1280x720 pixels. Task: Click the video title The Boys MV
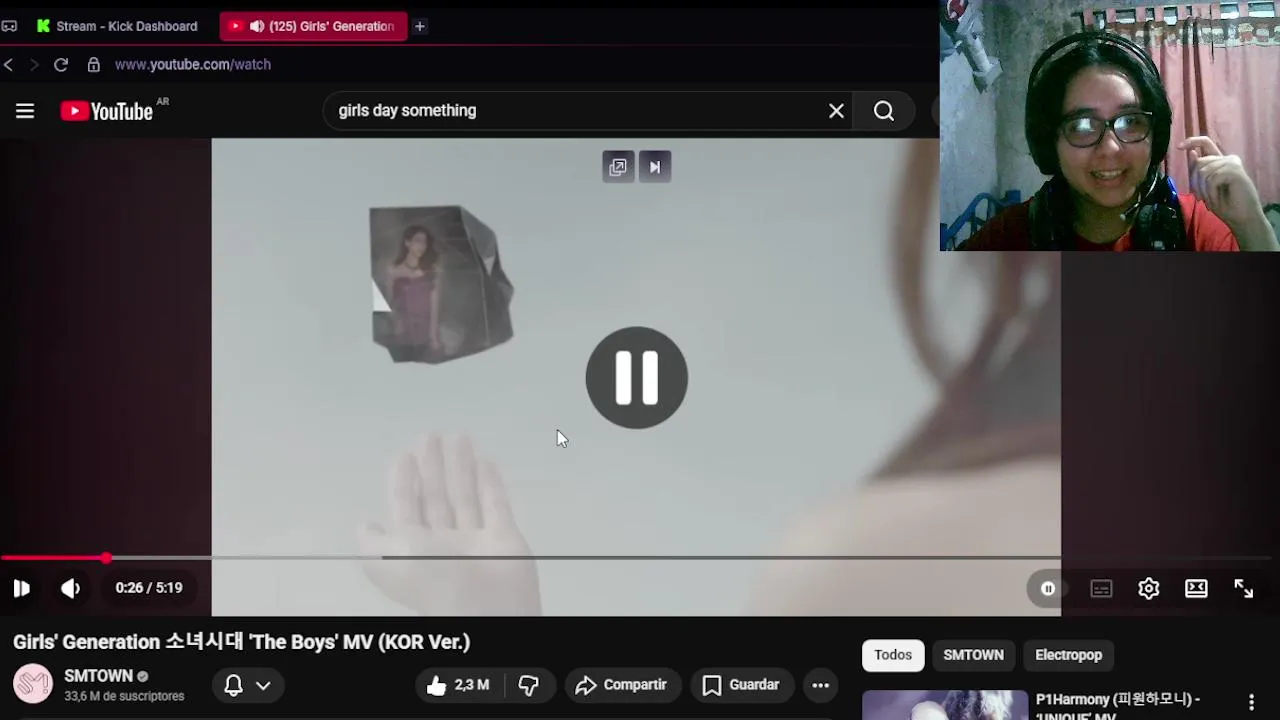tap(241, 642)
